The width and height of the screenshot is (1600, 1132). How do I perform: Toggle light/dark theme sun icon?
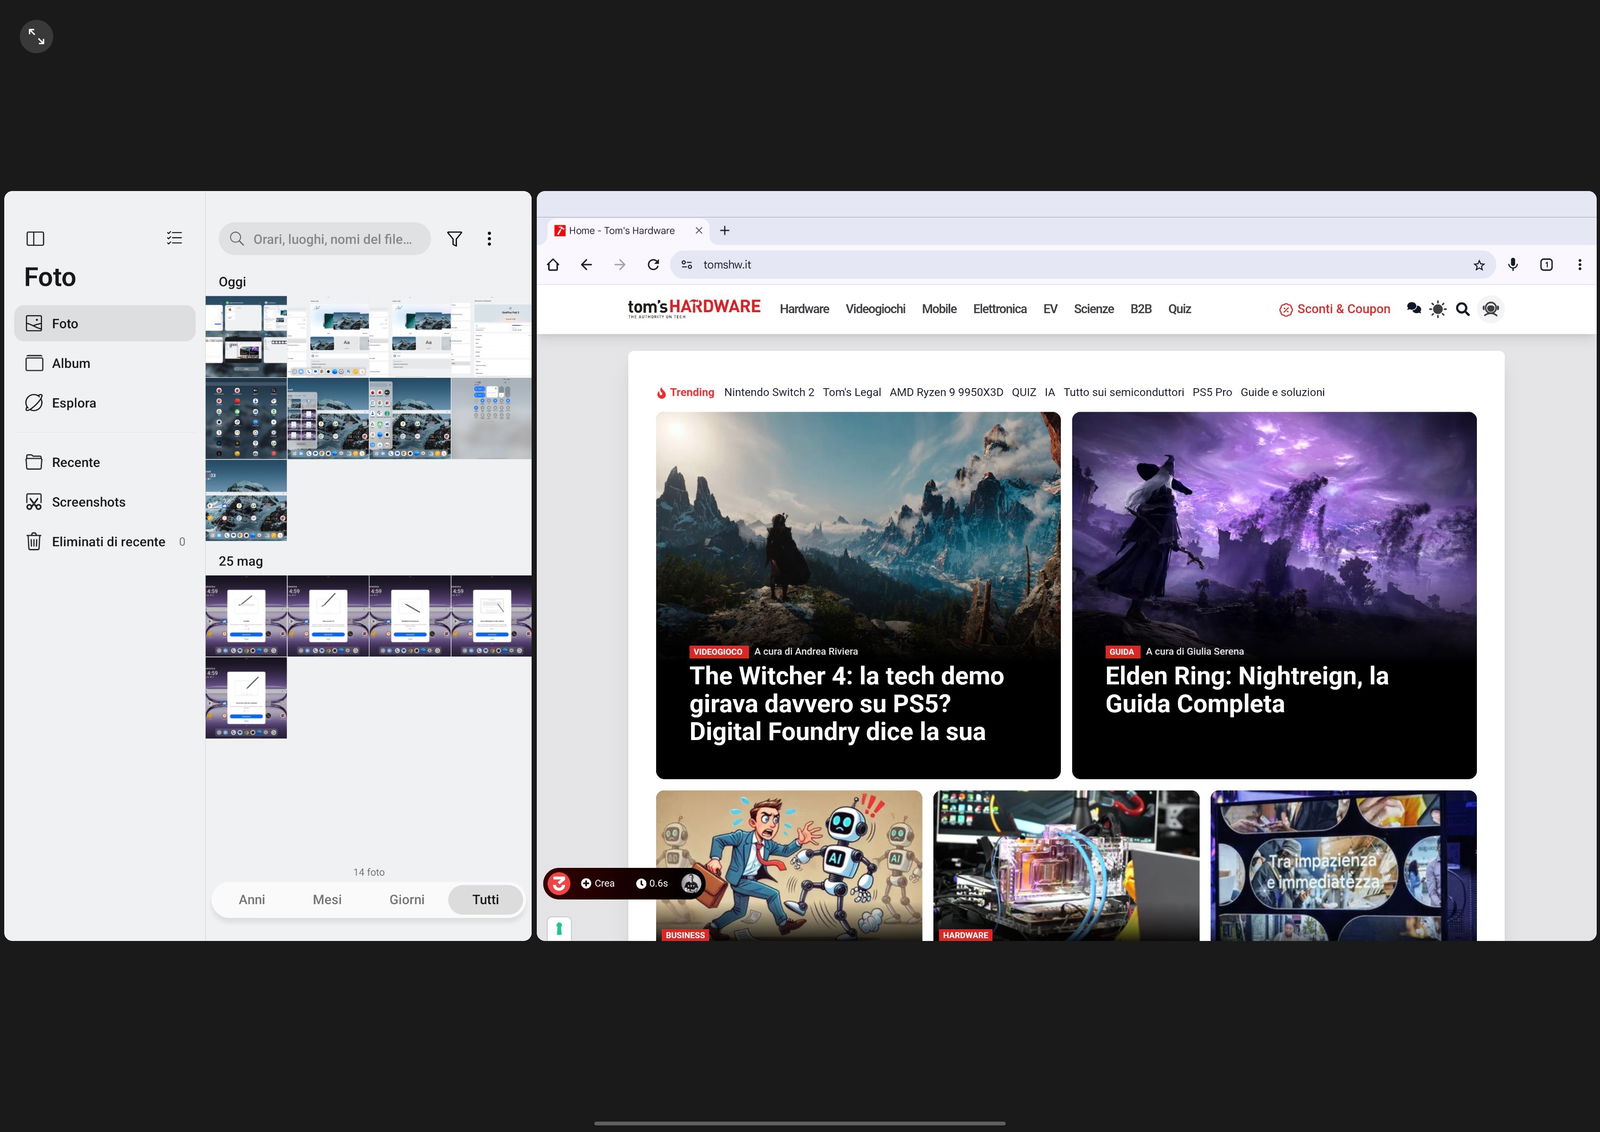(1438, 309)
